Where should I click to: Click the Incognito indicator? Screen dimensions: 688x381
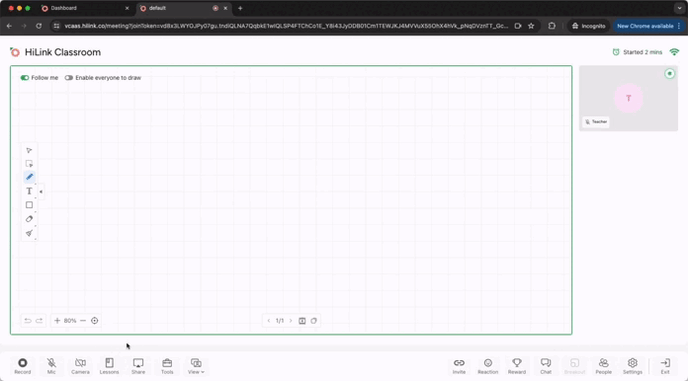click(588, 26)
